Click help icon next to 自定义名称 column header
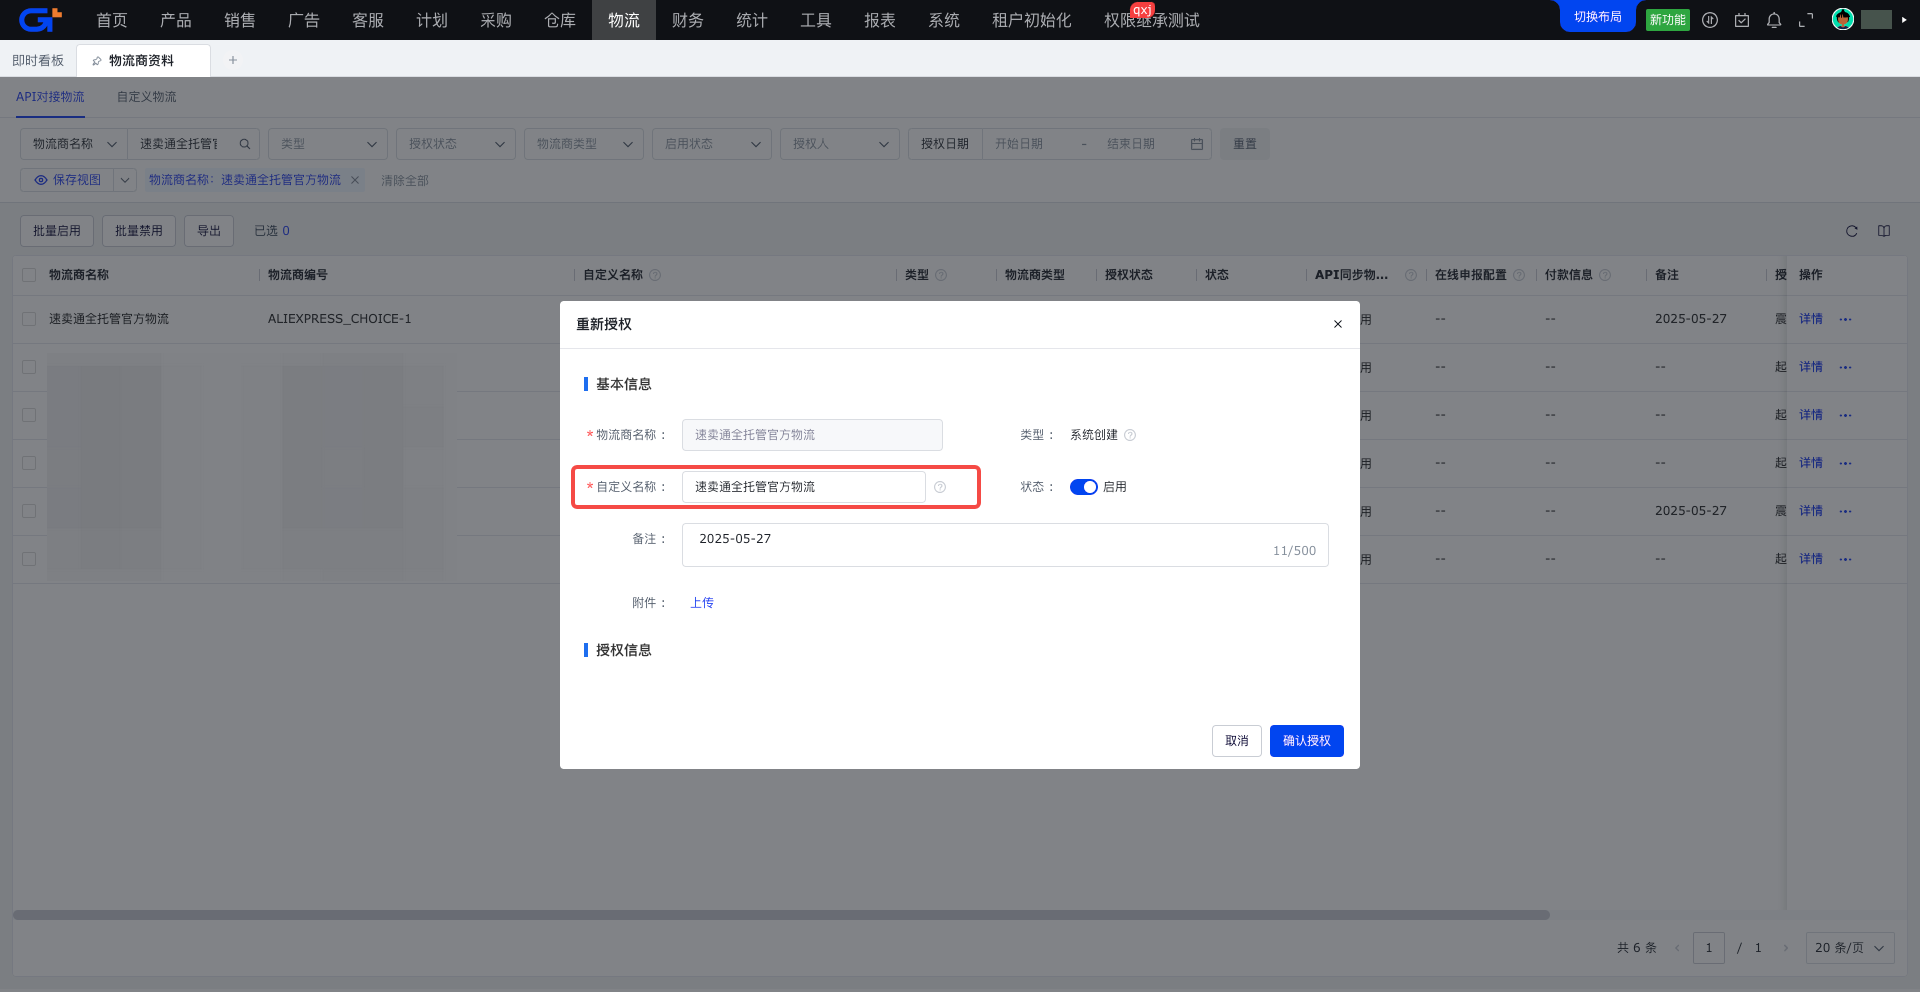The height and width of the screenshot is (992, 1920). tap(655, 275)
